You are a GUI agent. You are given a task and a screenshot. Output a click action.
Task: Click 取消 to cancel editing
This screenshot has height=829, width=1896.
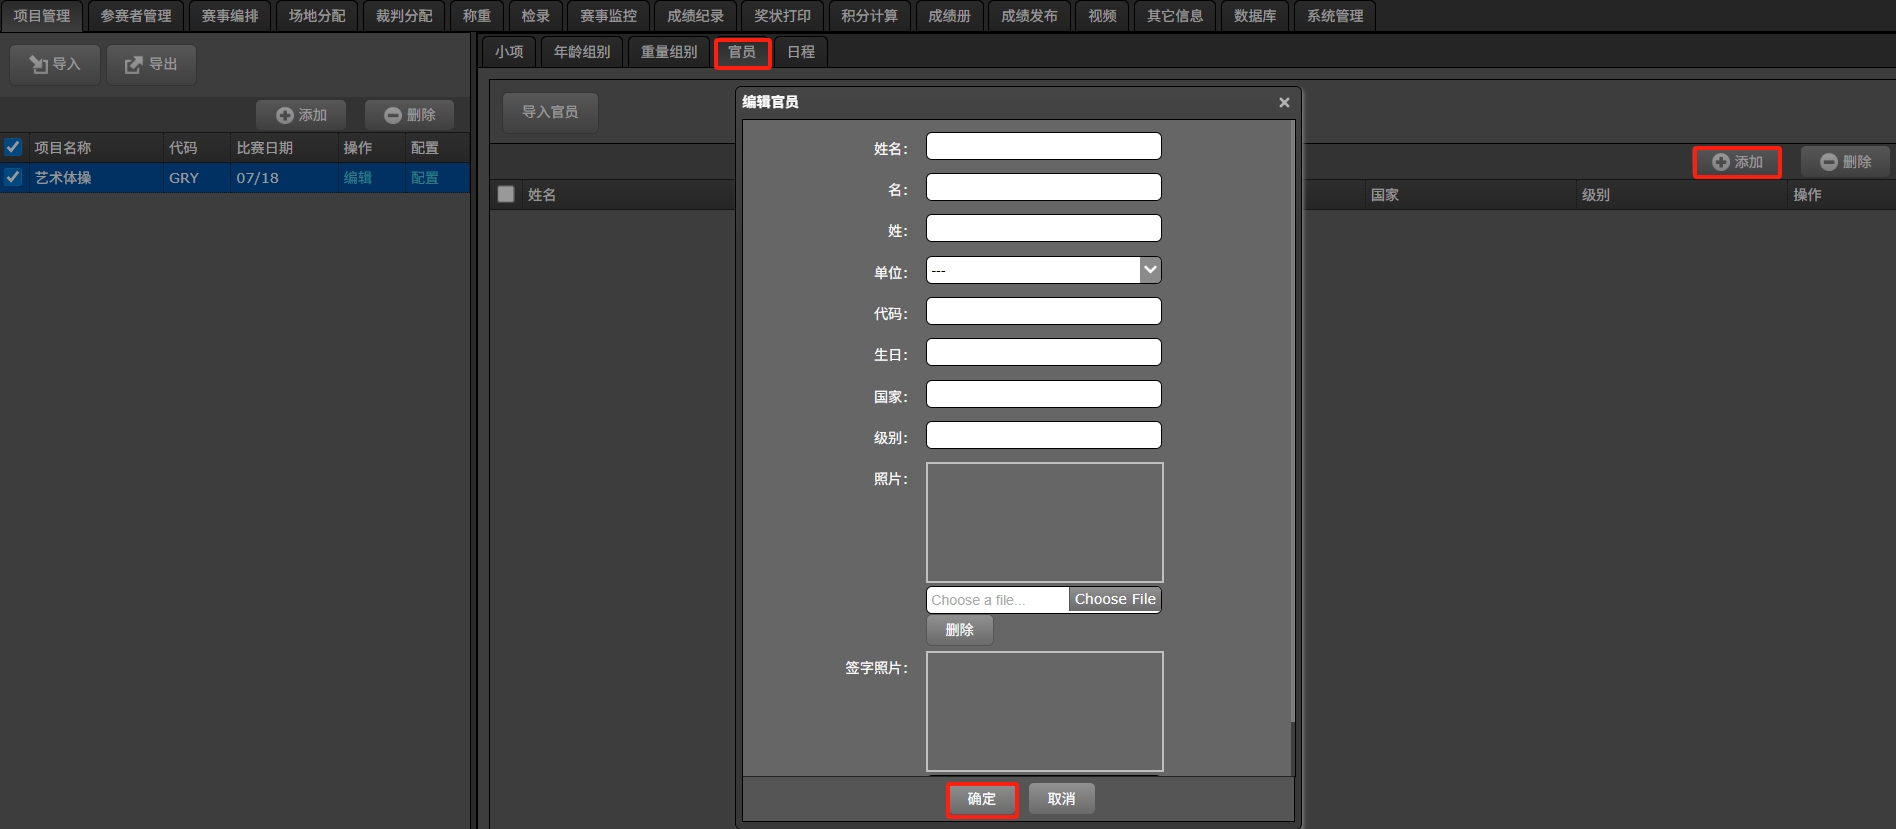1061,799
